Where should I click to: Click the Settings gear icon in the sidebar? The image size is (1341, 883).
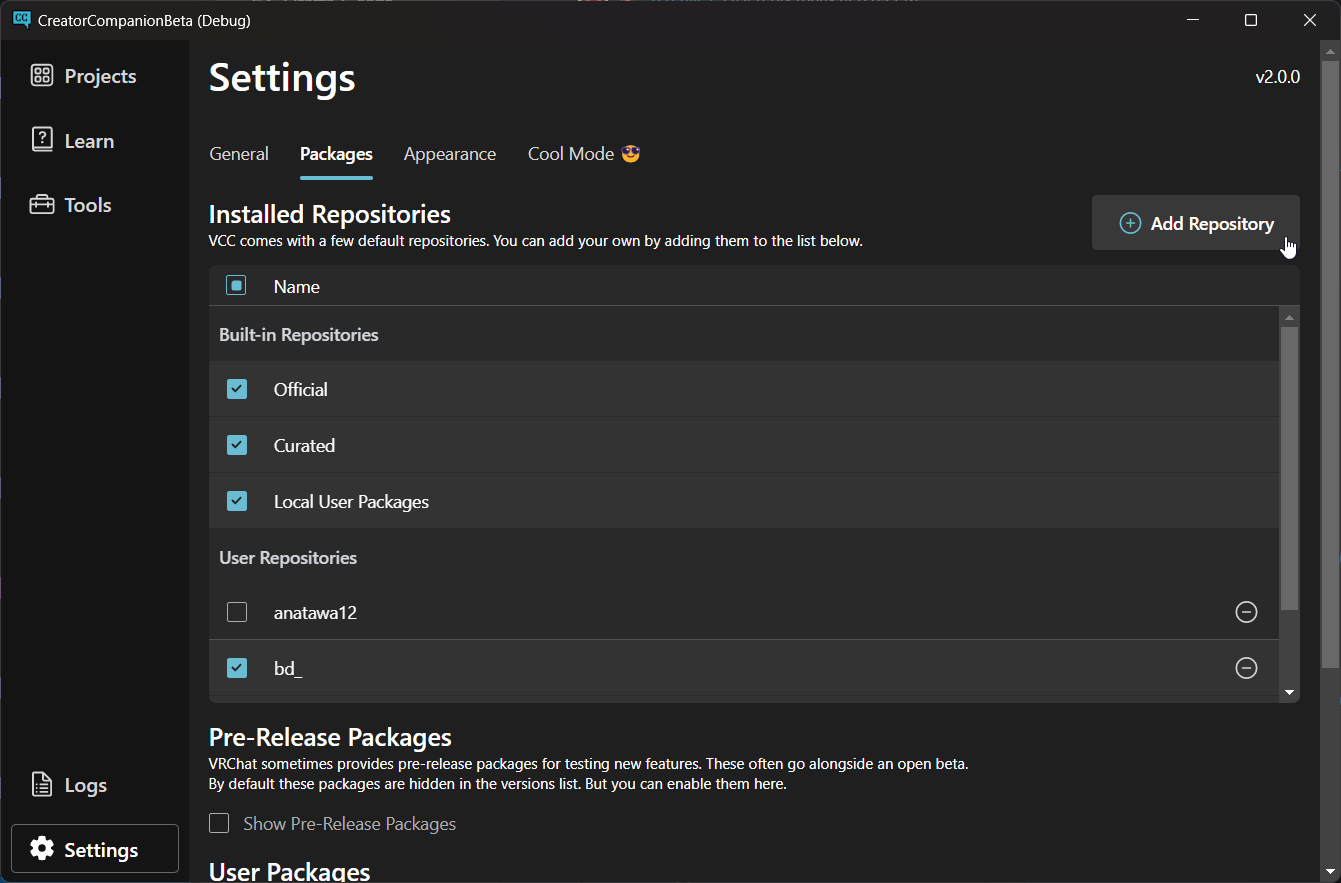click(42, 848)
